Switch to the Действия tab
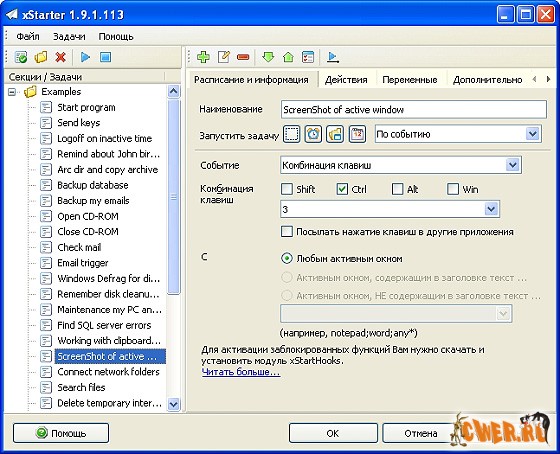The image size is (560, 454). [x=346, y=80]
